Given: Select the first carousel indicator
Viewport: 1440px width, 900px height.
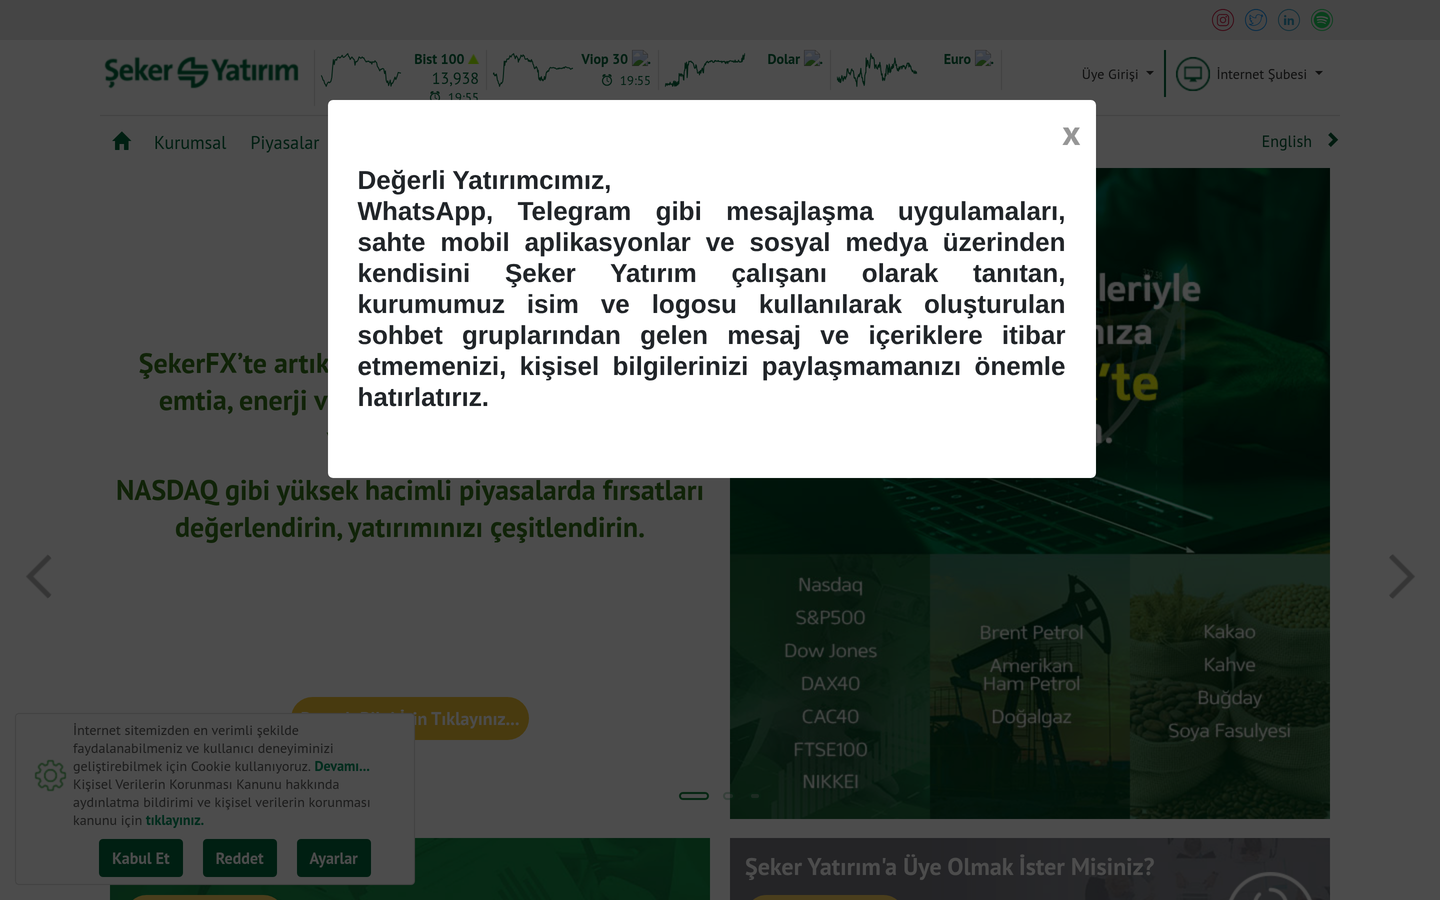Looking at the screenshot, I should pyautogui.click(x=694, y=796).
